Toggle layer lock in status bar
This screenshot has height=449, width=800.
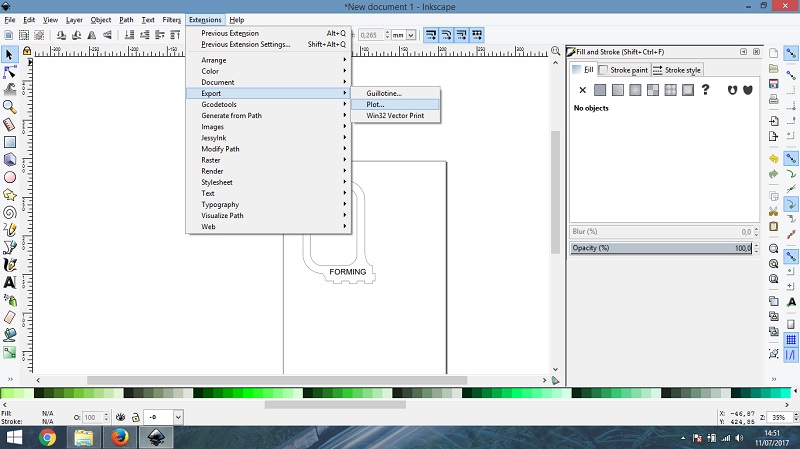click(x=135, y=417)
